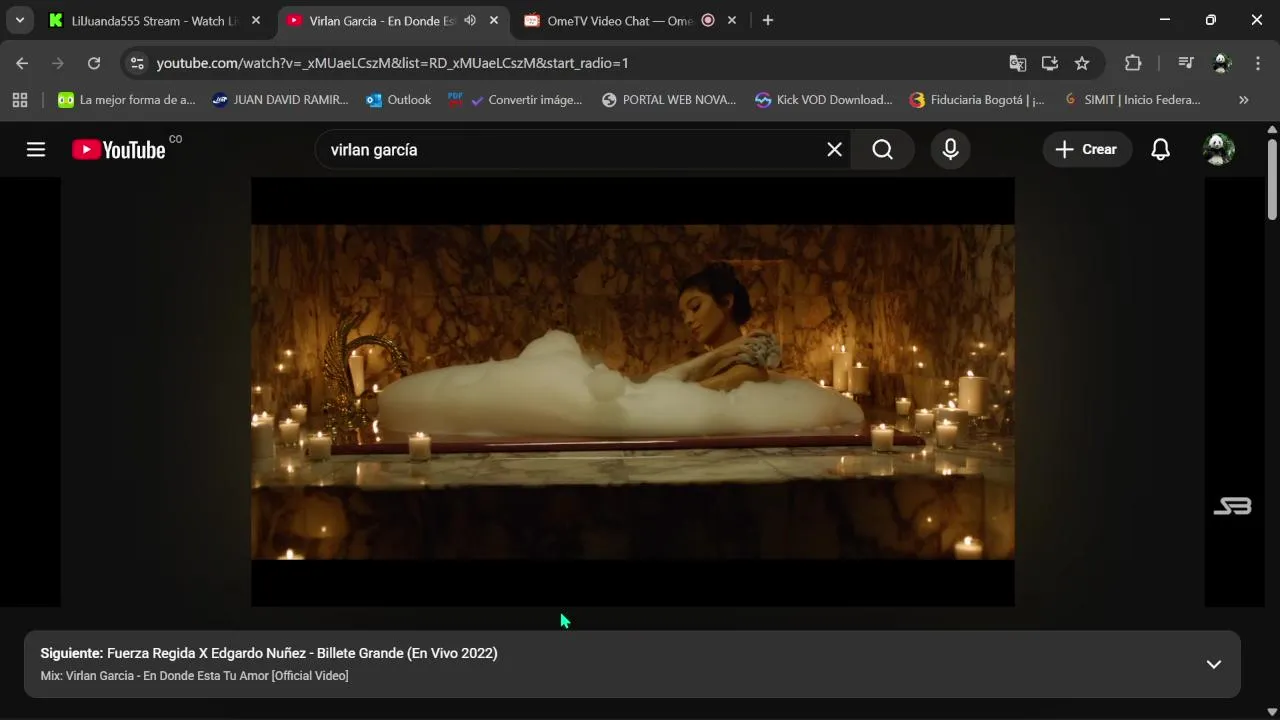The height and width of the screenshot is (720, 1280).
Task: Close the OmeTV Video Chat tab
Action: click(732, 20)
